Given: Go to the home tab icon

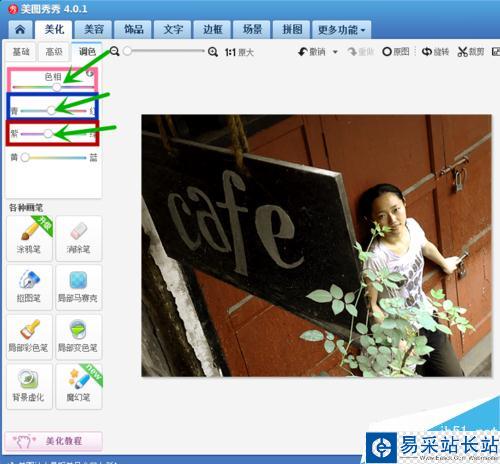Looking at the screenshot, I should coord(20,30).
